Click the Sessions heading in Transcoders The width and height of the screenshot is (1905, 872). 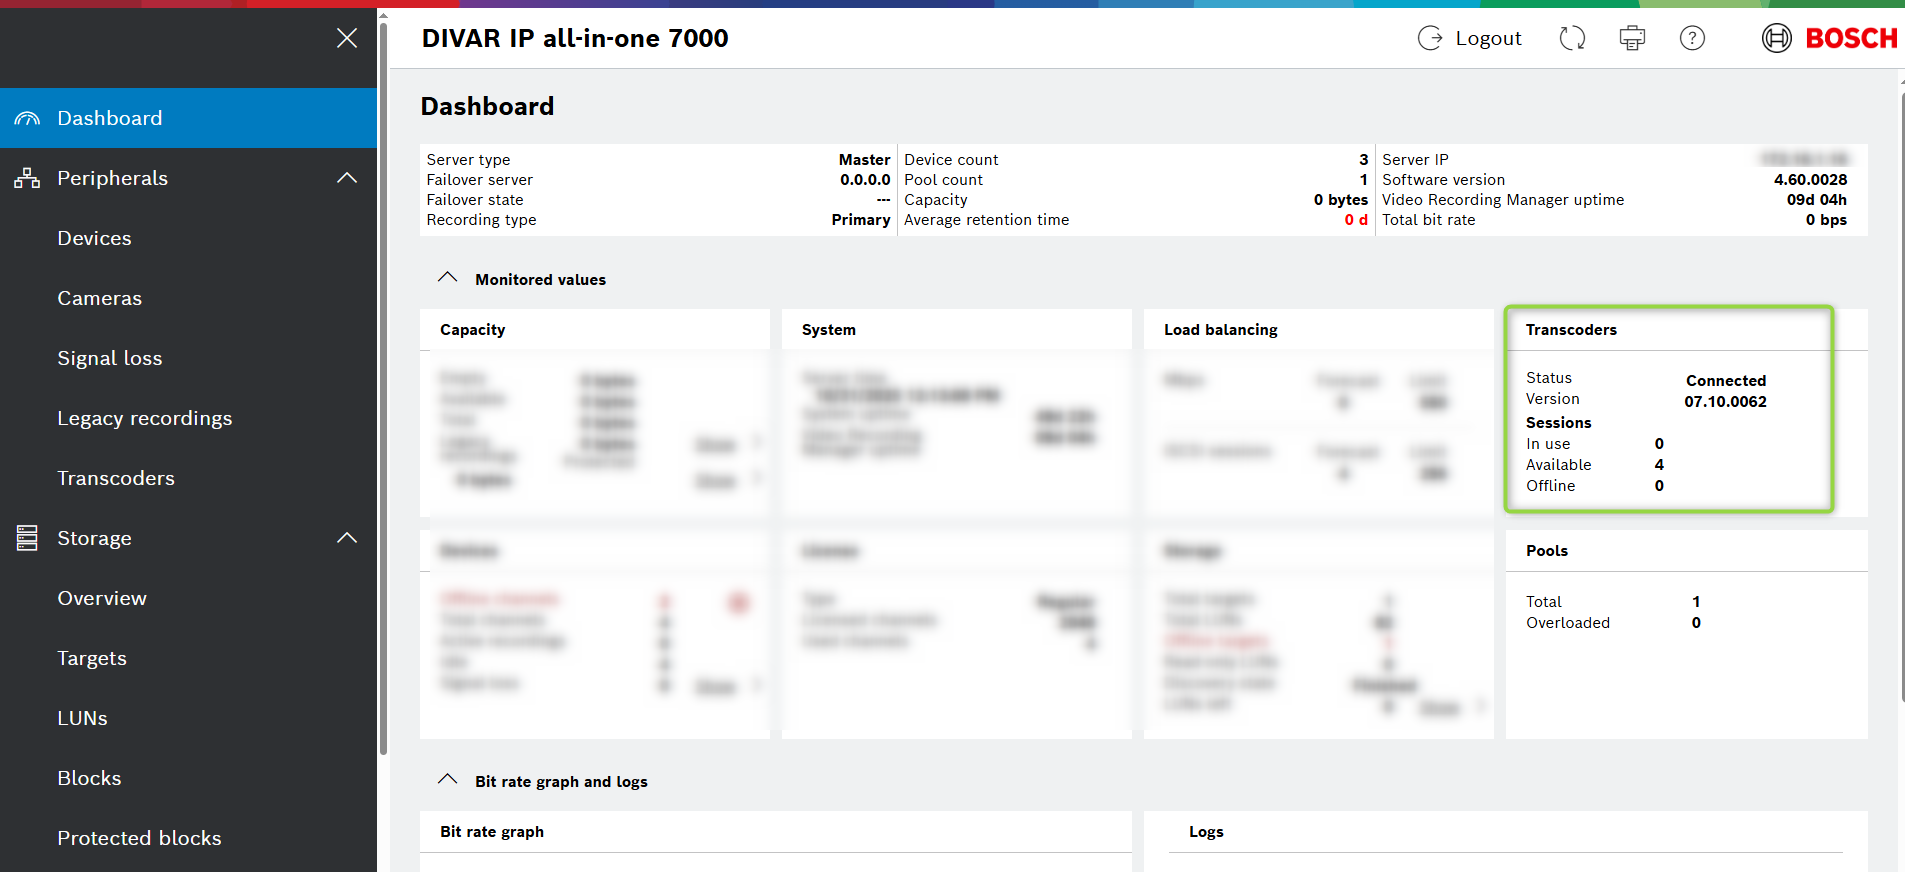(x=1558, y=423)
